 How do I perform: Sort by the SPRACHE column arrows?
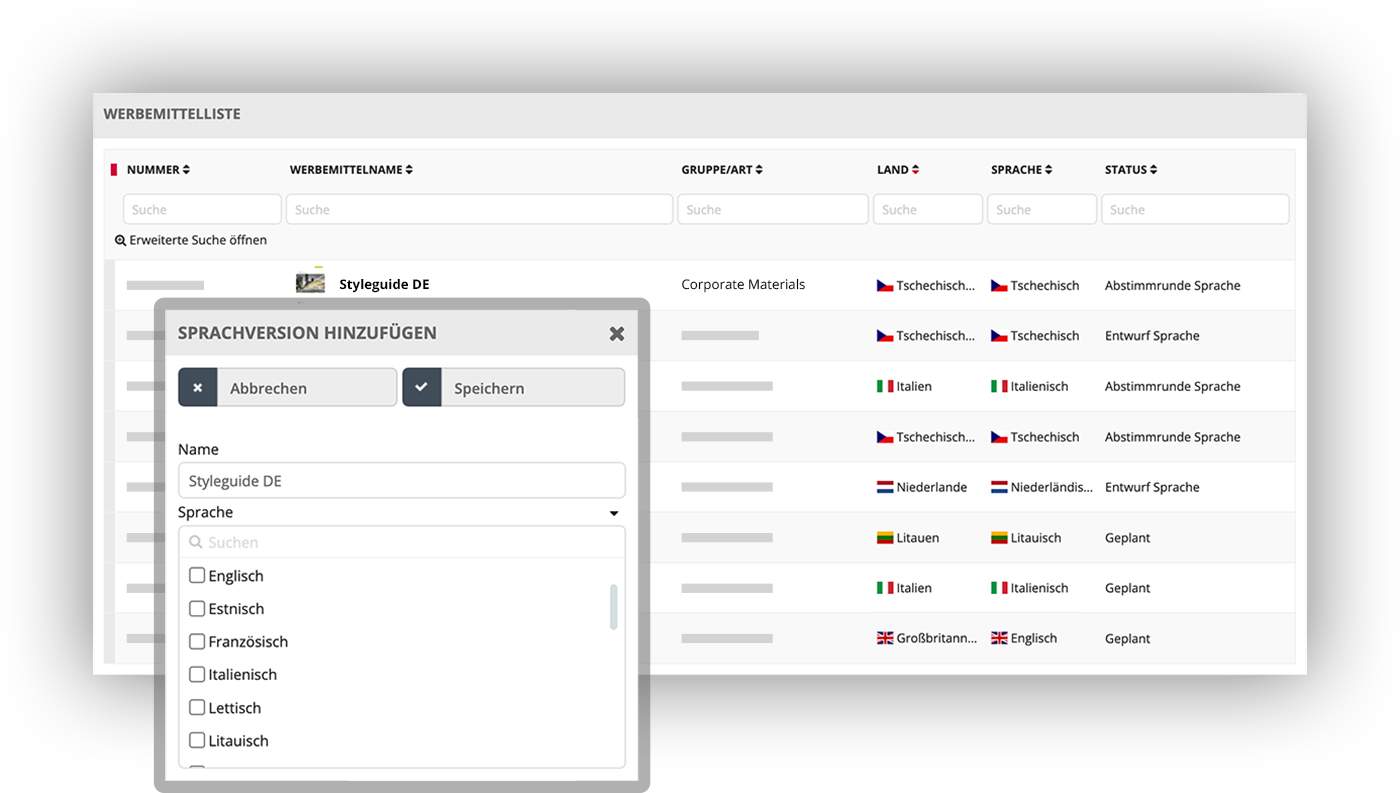tap(1048, 170)
